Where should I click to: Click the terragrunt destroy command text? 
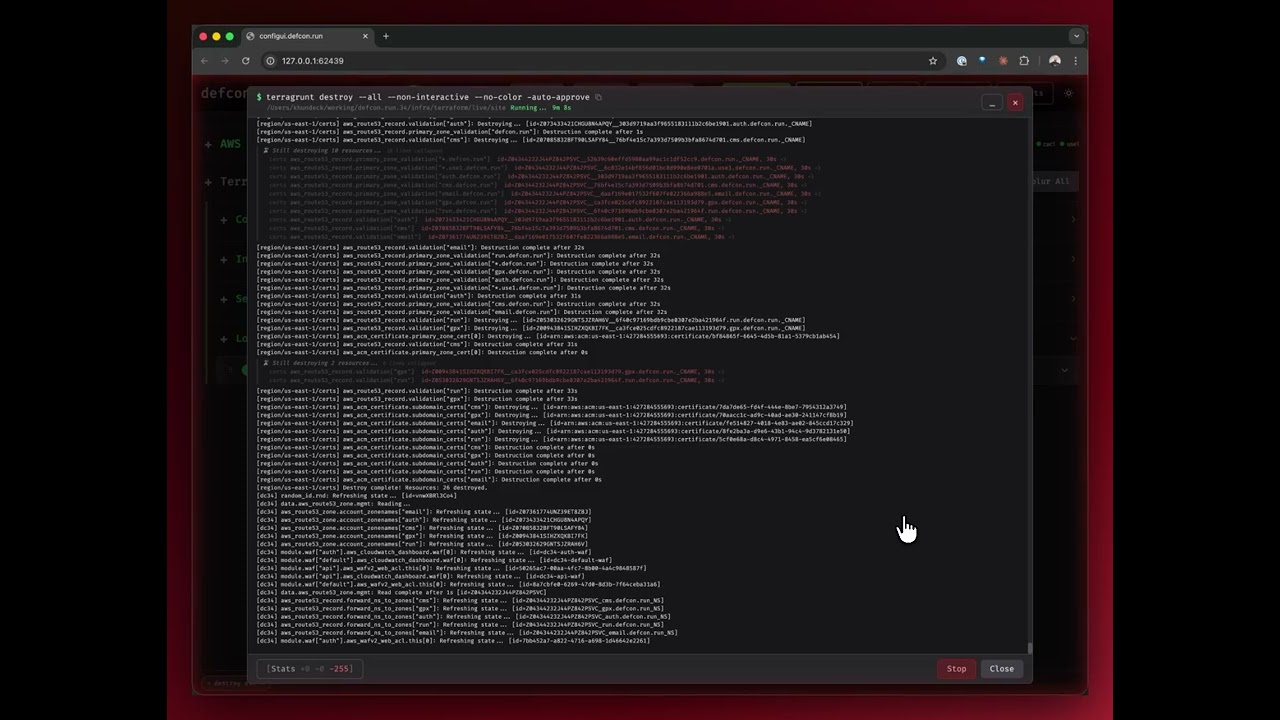click(x=427, y=97)
